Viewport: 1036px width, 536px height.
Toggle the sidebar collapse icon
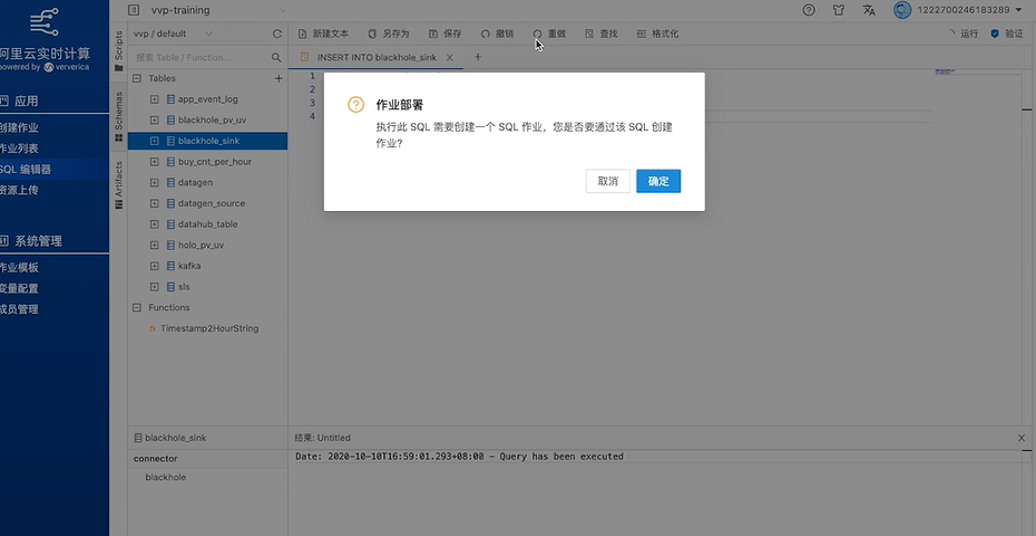pyautogui.click(x=133, y=10)
